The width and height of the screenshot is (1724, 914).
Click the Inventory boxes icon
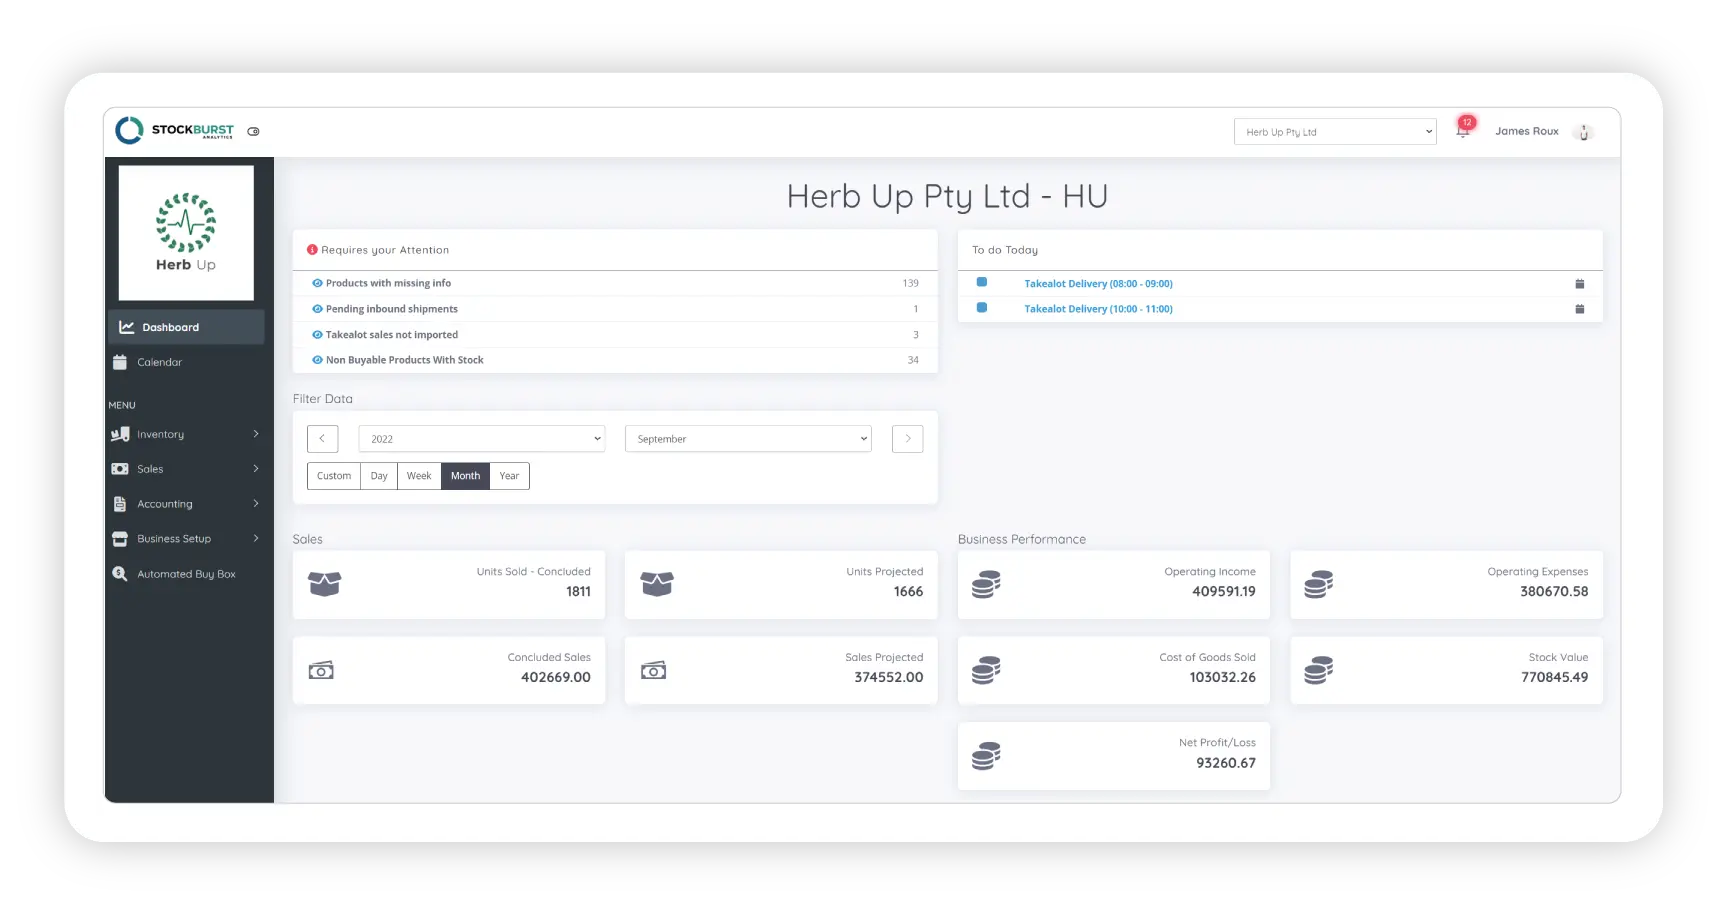[x=120, y=434]
